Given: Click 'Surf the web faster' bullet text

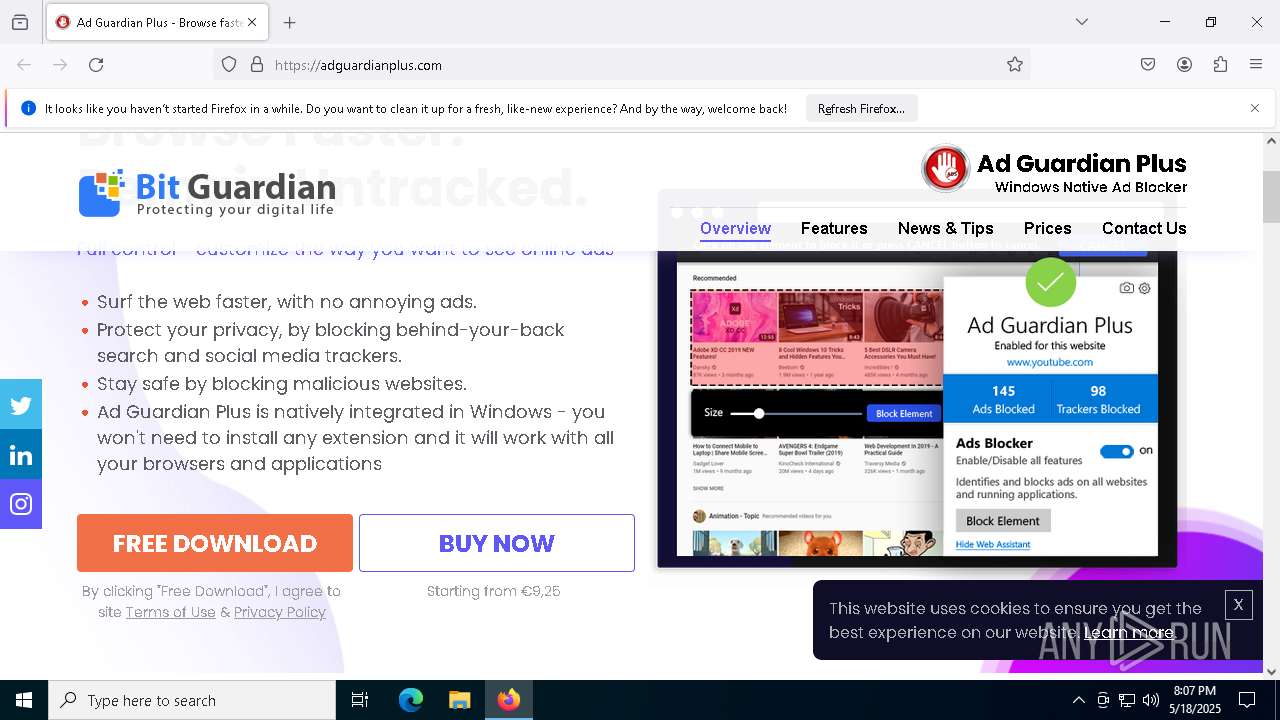Looking at the screenshot, I should click(287, 302).
